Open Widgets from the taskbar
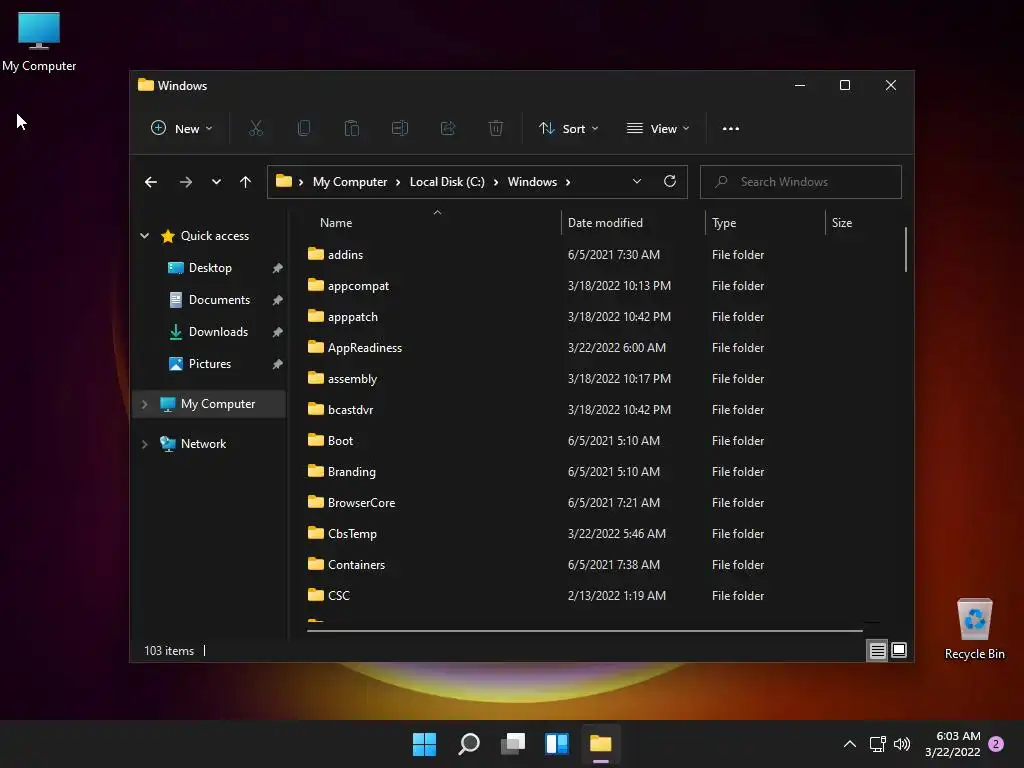 tap(557, 744)
